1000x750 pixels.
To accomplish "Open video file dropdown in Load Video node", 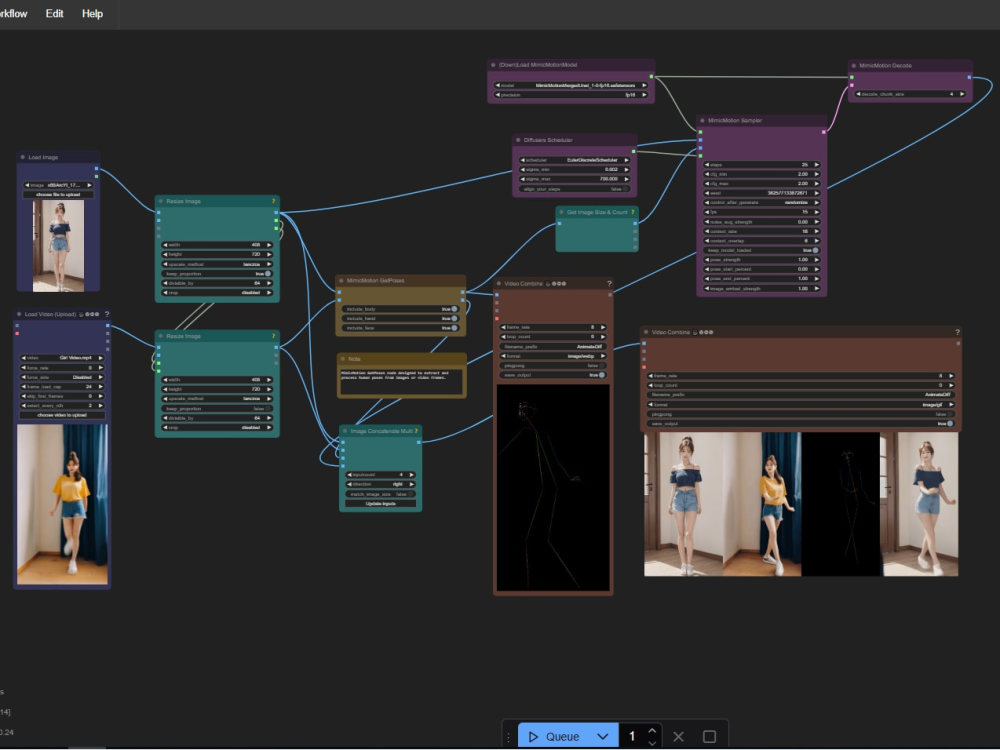I will [x=62, y=358].
